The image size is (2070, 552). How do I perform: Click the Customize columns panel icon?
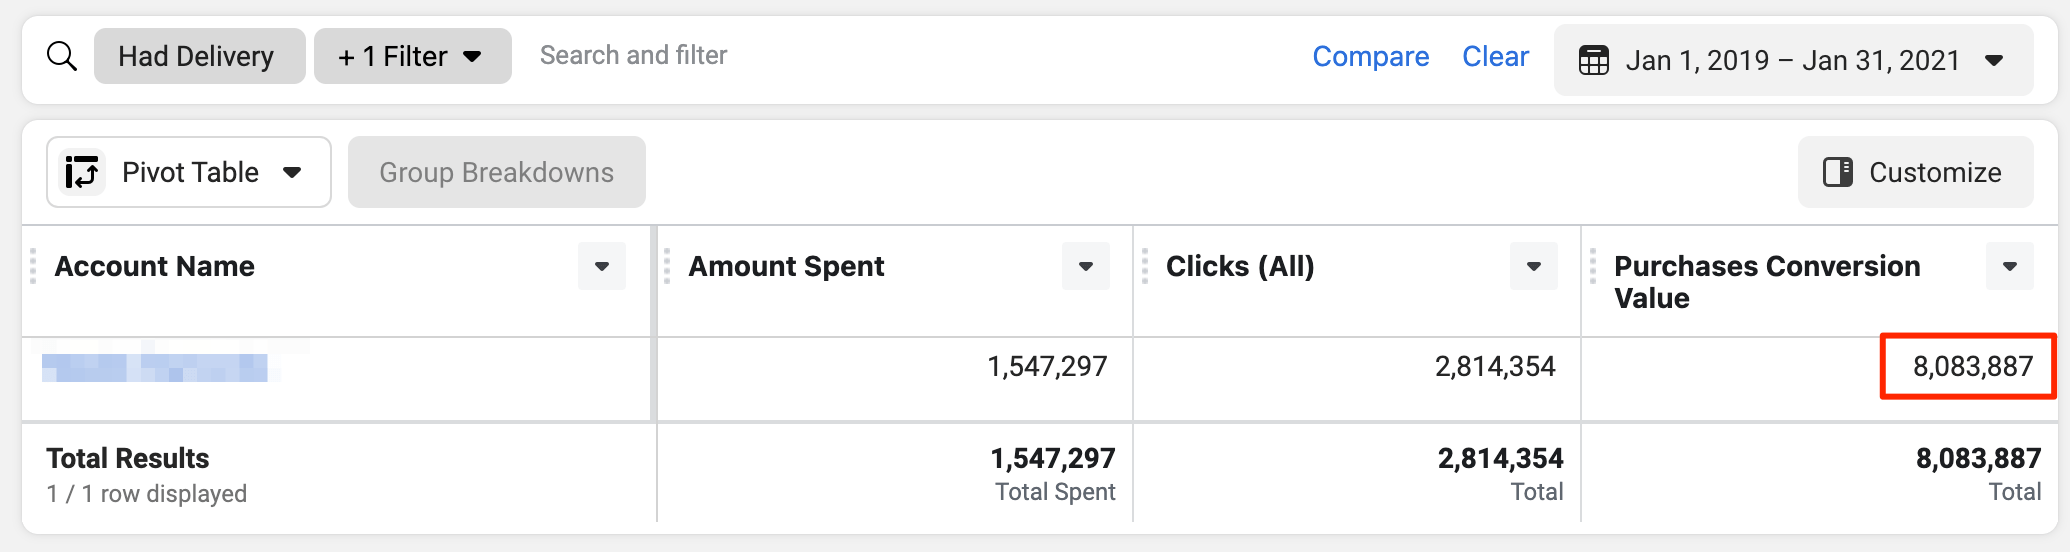1837,172
